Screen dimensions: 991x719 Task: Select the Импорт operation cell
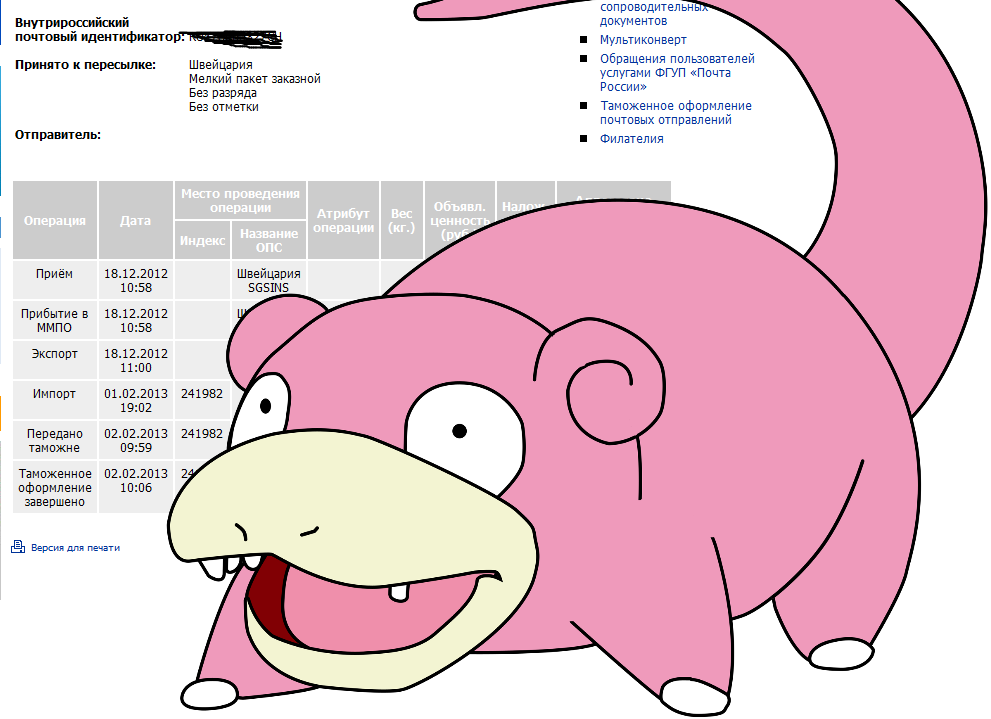pos(55,400)
